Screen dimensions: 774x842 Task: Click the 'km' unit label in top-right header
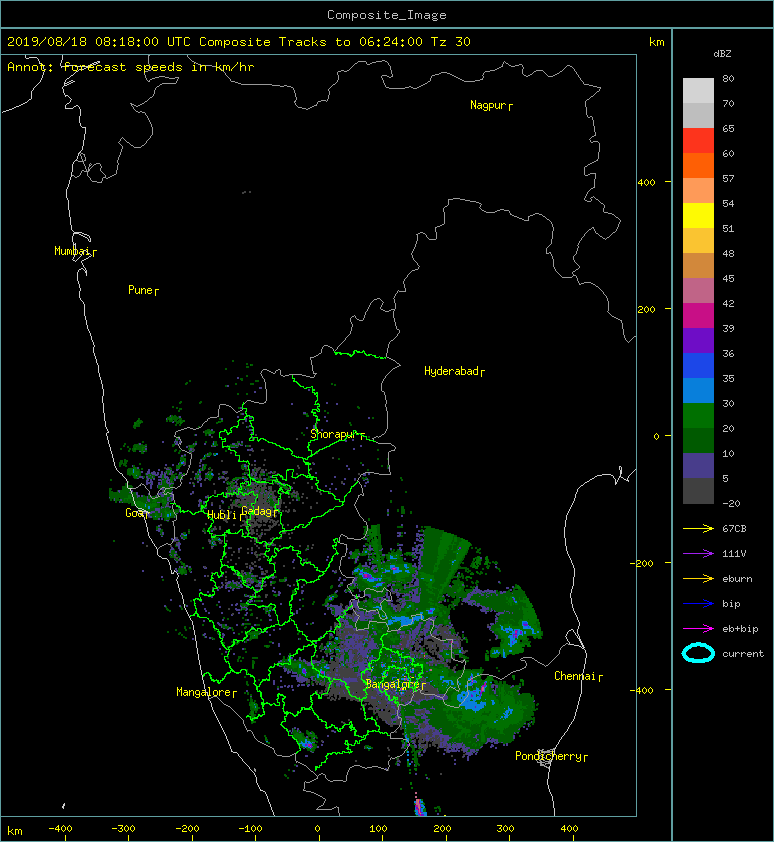pos(657,42)
